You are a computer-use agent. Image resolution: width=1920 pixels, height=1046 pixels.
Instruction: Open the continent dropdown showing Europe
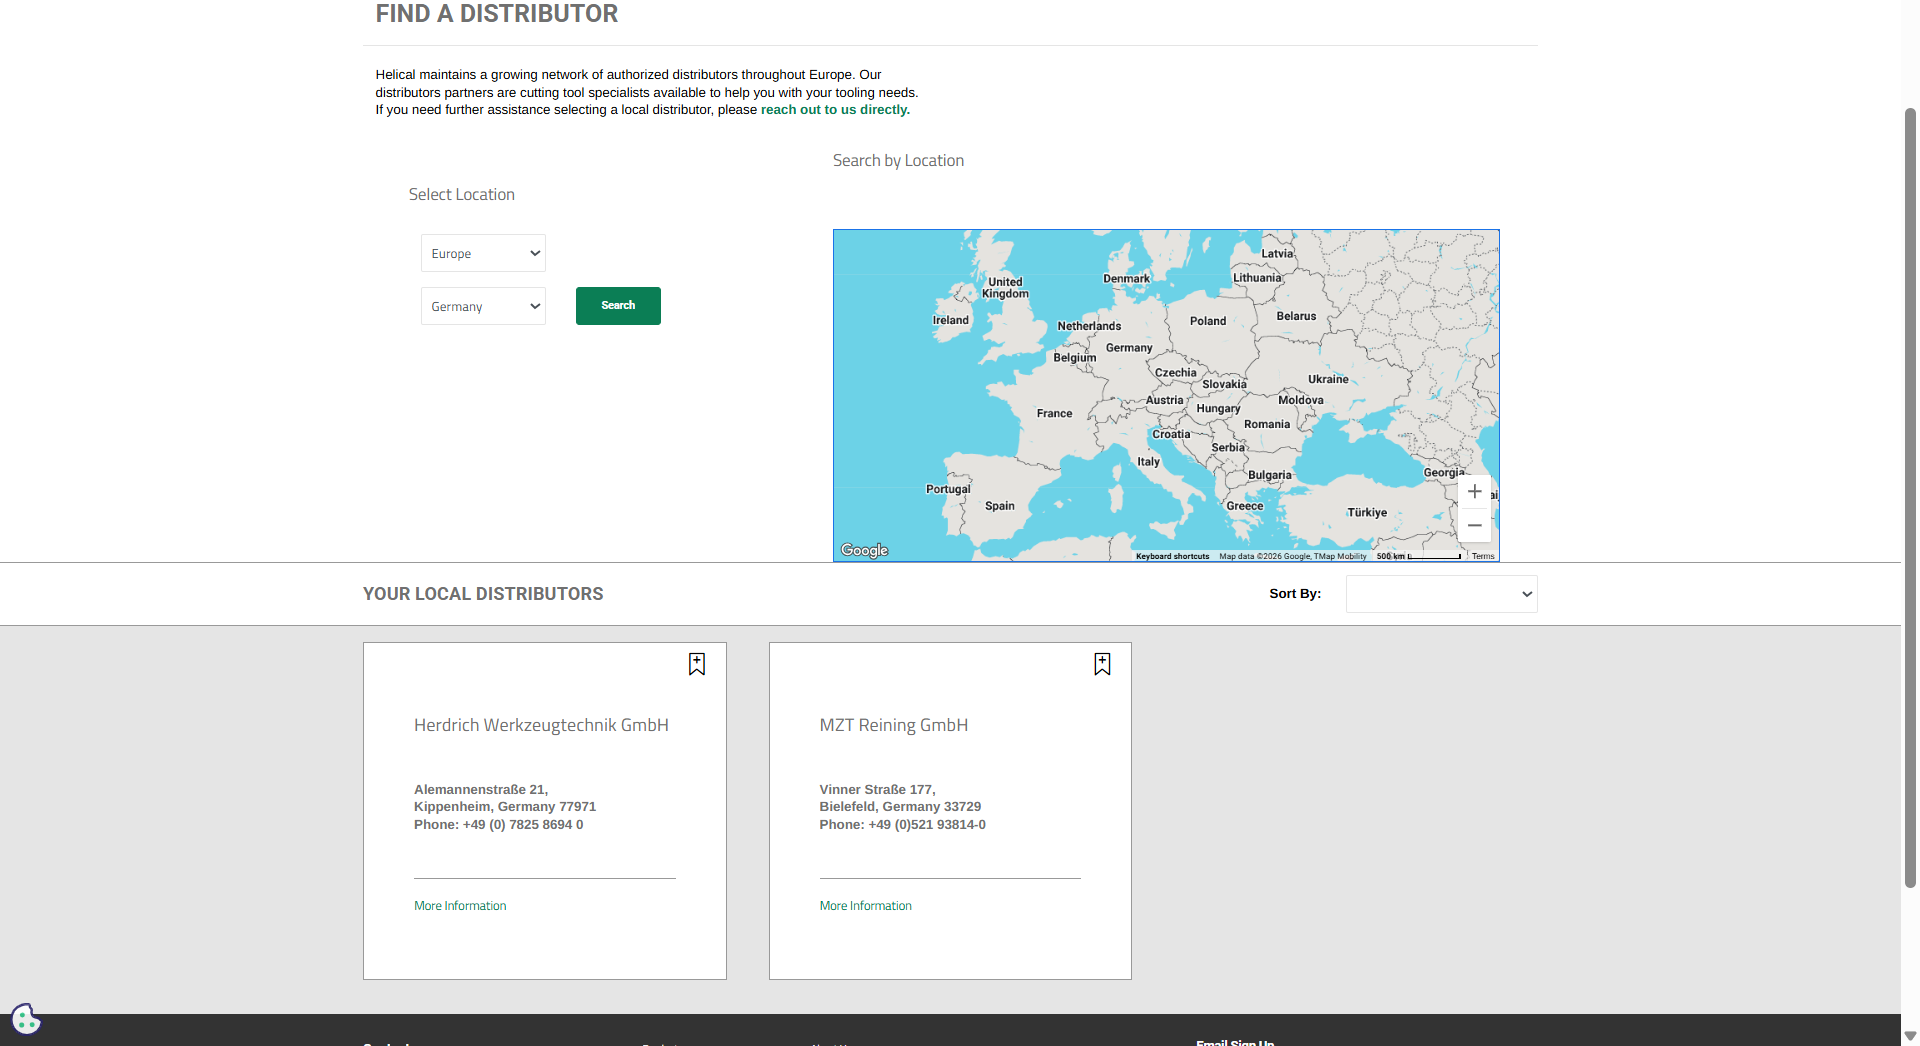click(483, 253)
